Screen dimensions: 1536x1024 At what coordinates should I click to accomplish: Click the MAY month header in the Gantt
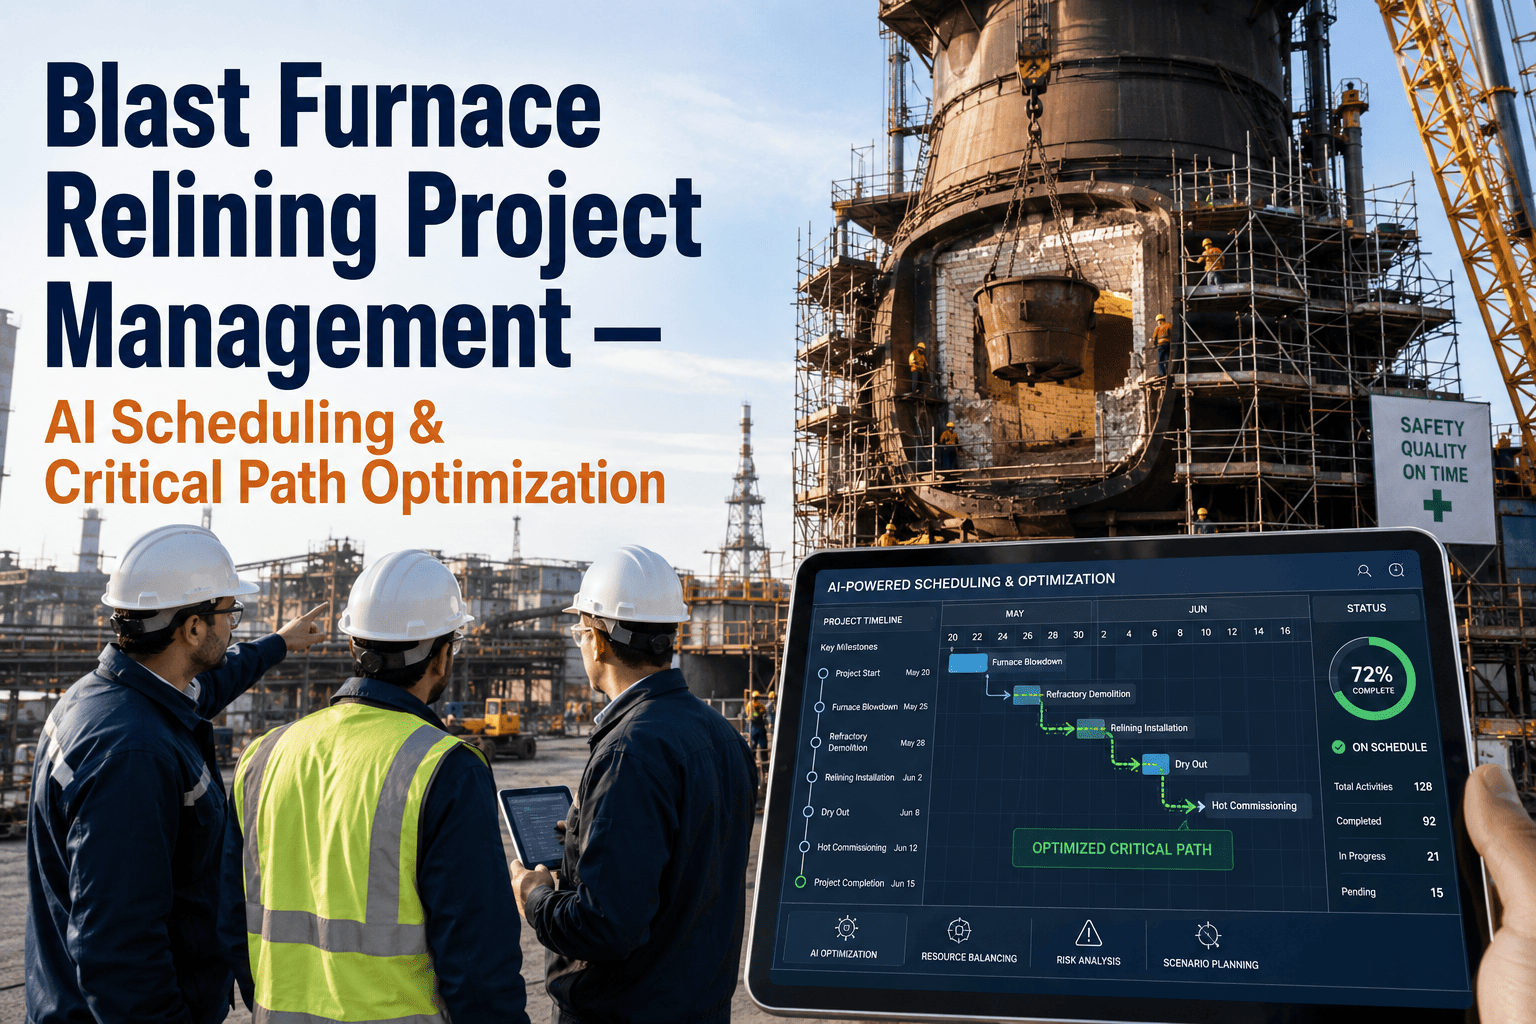pyautogui.click(x=1014, y=614)
